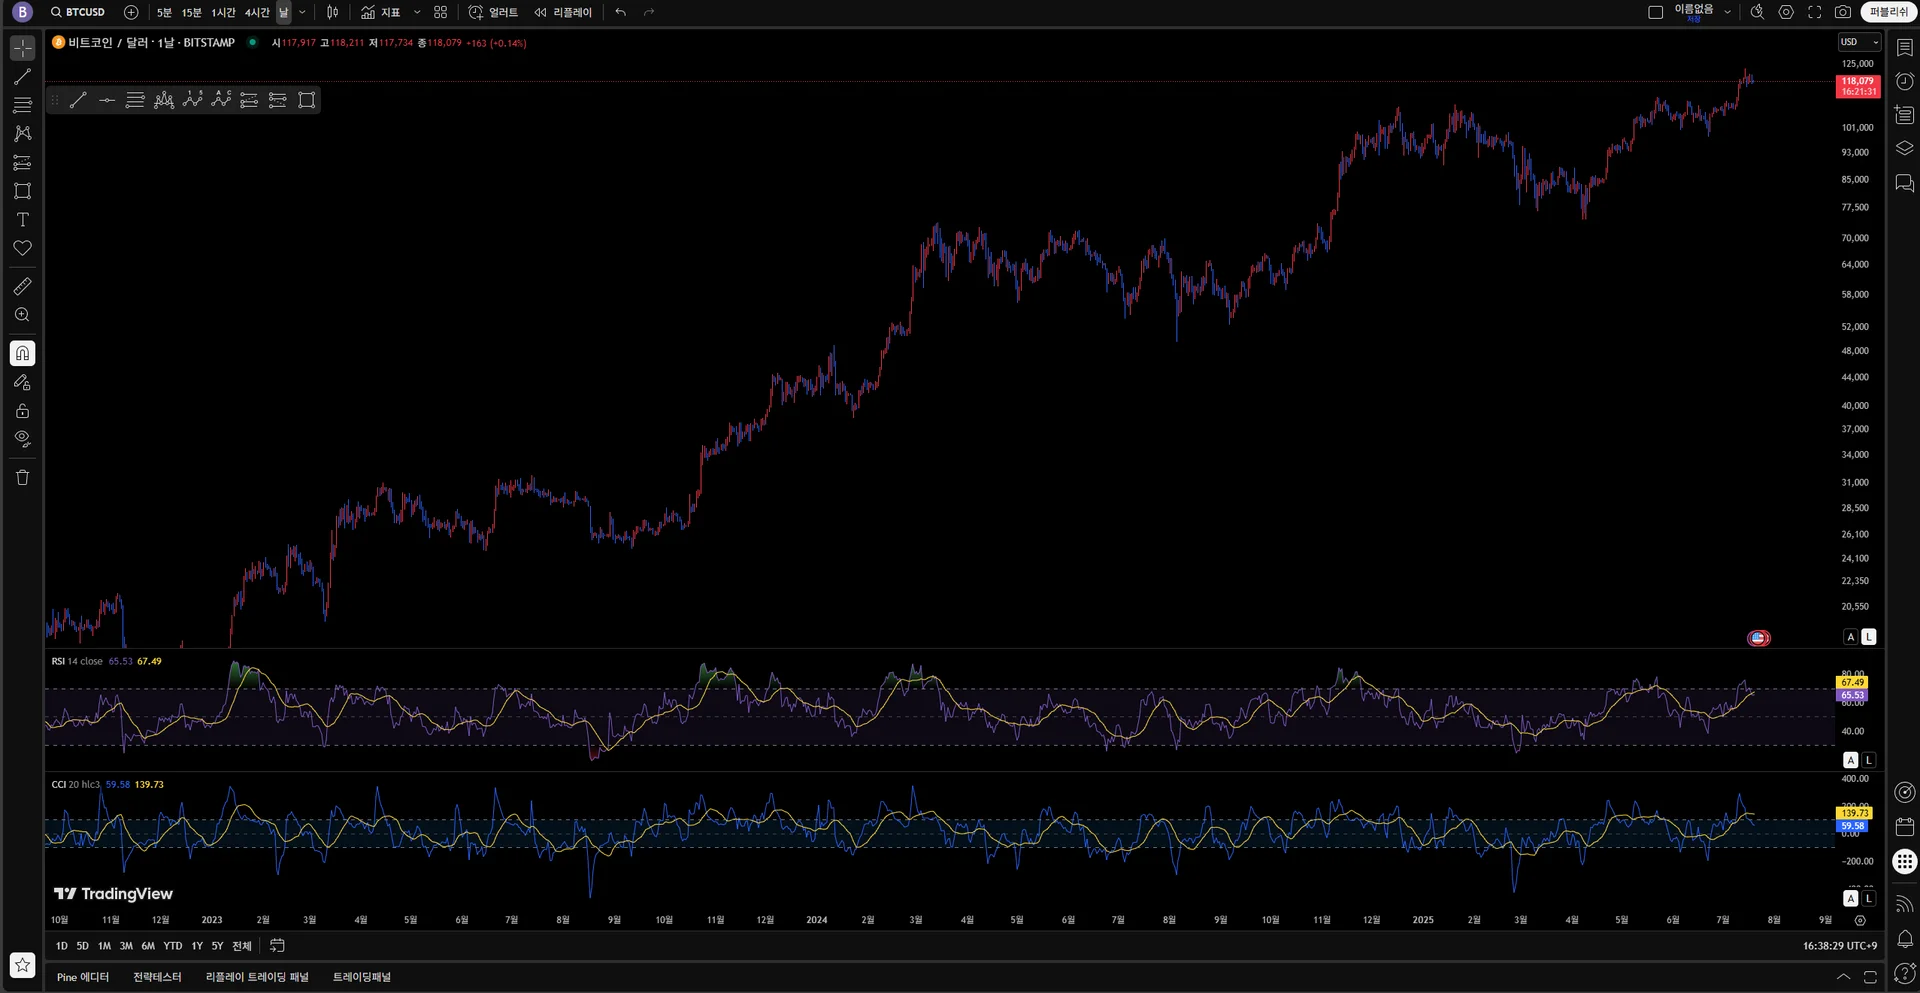This screenshot has height=993, width=1920.
Task: Delete drawings with the trash can icon
Action: pos(22,478)
